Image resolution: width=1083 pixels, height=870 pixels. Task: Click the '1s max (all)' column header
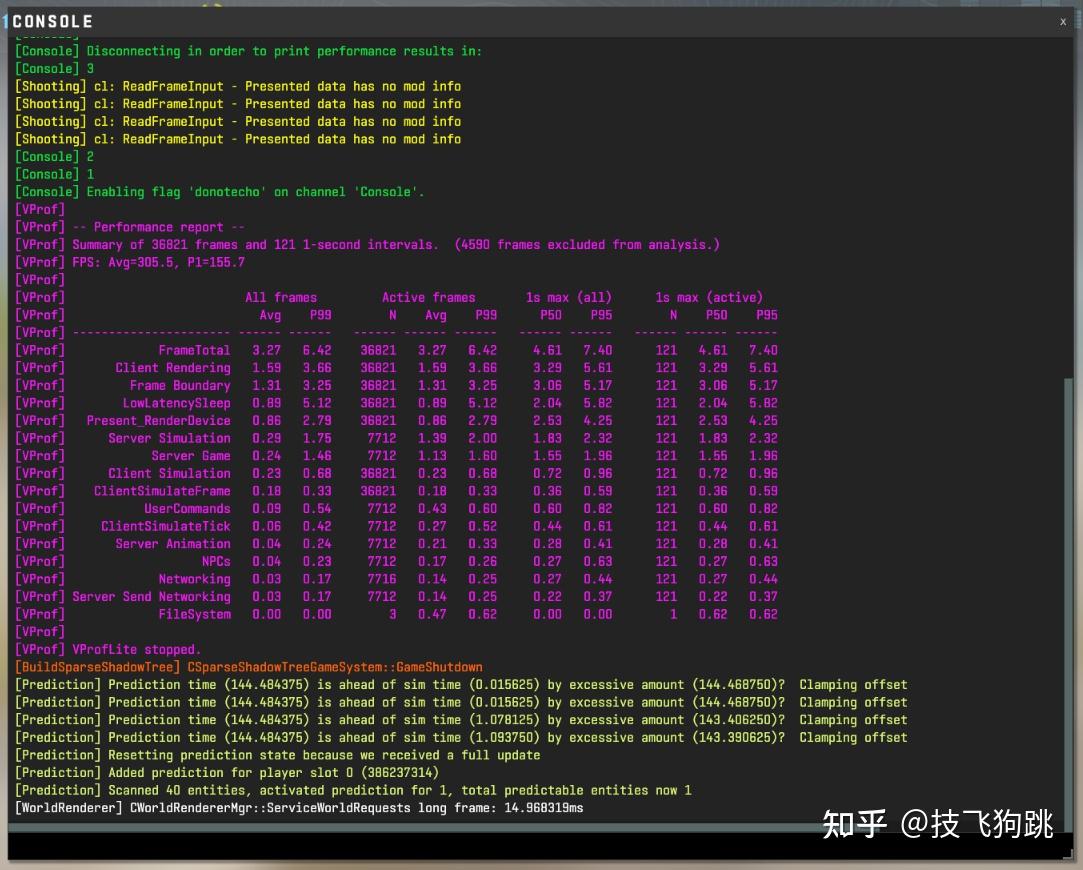(x=568, y=298)
